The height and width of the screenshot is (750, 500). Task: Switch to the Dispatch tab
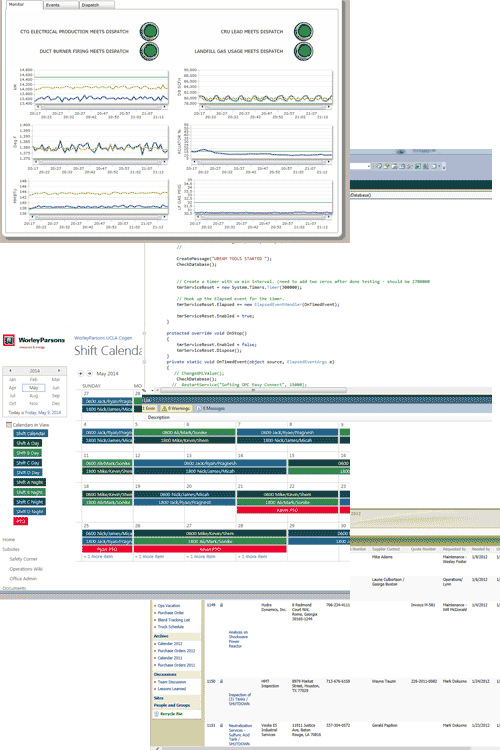[x=97, y=5]
